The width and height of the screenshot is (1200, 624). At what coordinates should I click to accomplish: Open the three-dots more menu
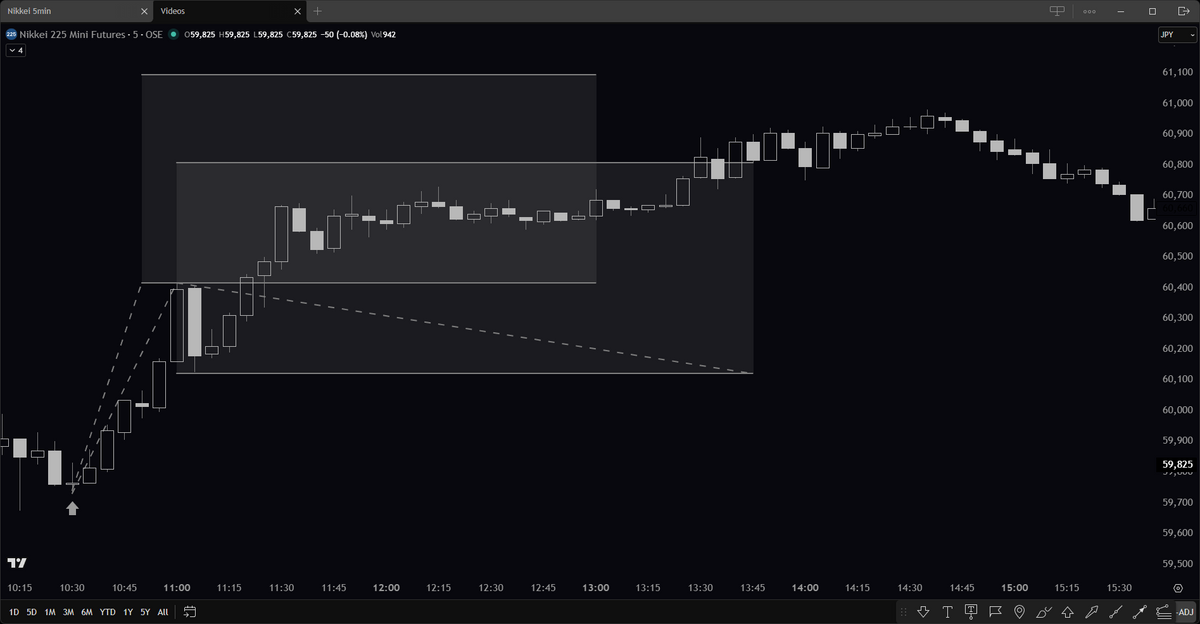coord(1089,11)
